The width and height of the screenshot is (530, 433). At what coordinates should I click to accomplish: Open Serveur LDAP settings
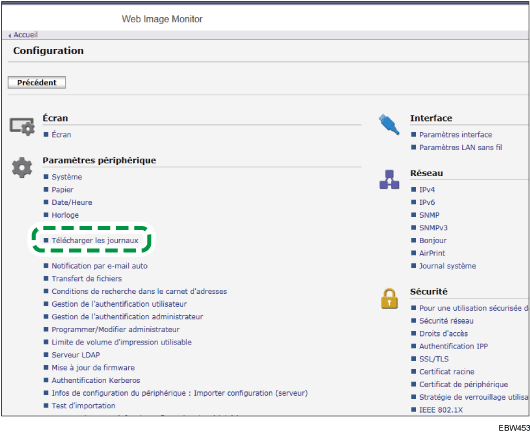point(76,355)
